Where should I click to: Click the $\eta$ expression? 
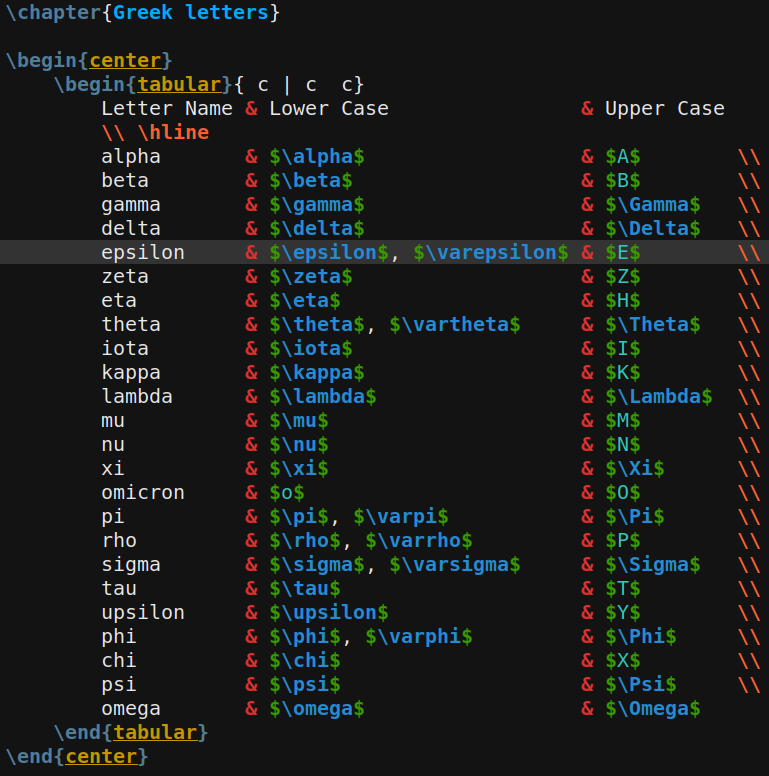pos(305,300)
